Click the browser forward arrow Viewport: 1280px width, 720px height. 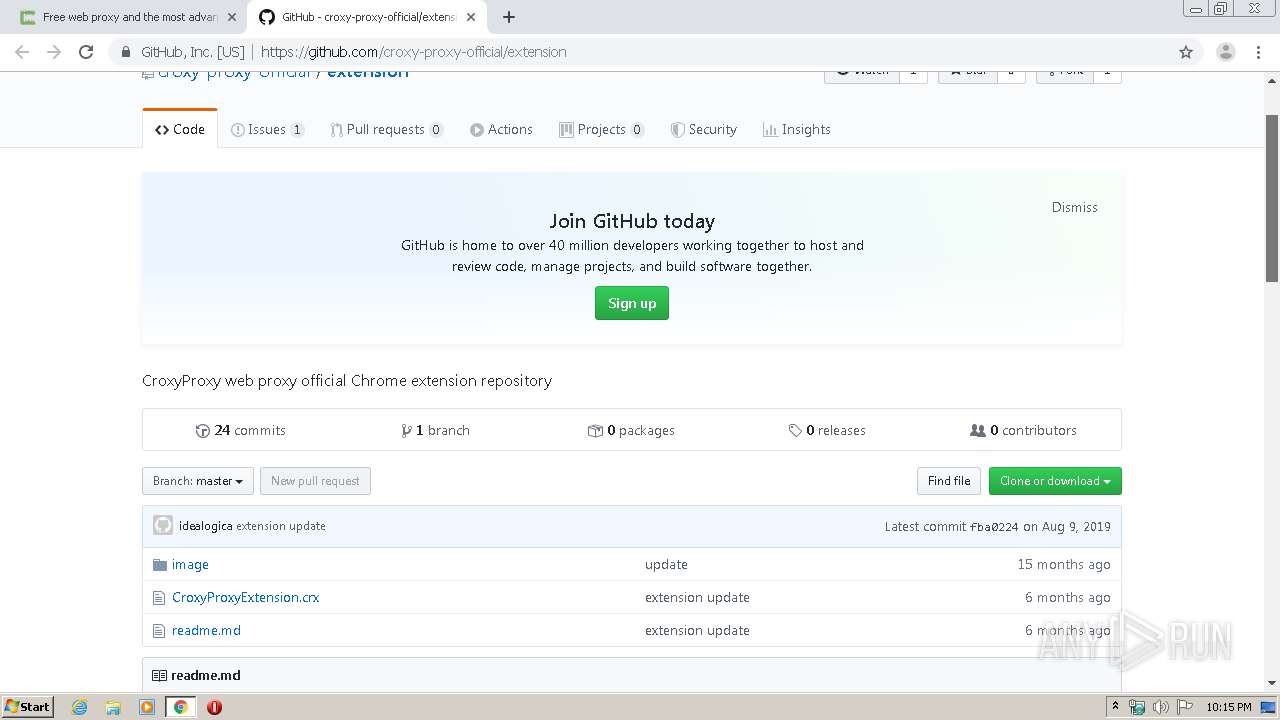tap(54, 52)
